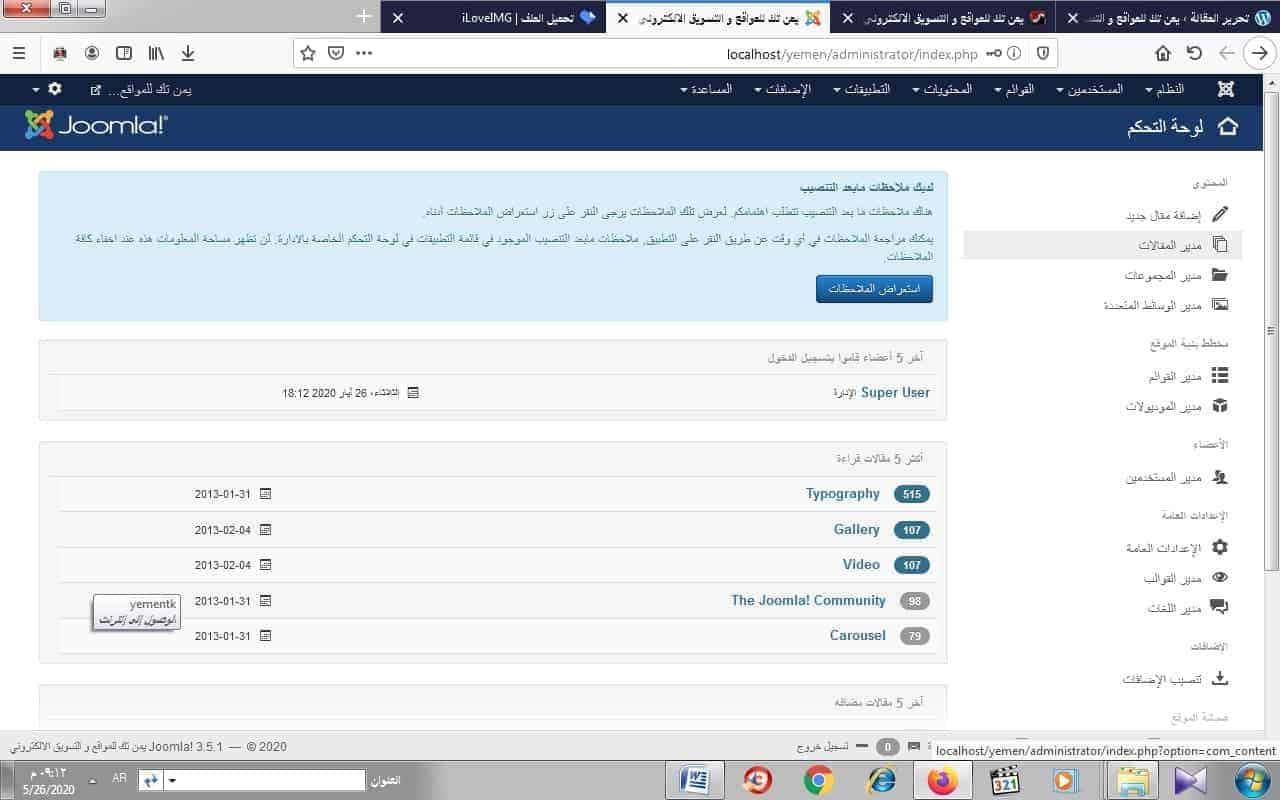
Task: Show Firefox downloads arrow
Action: pos(188,53)
